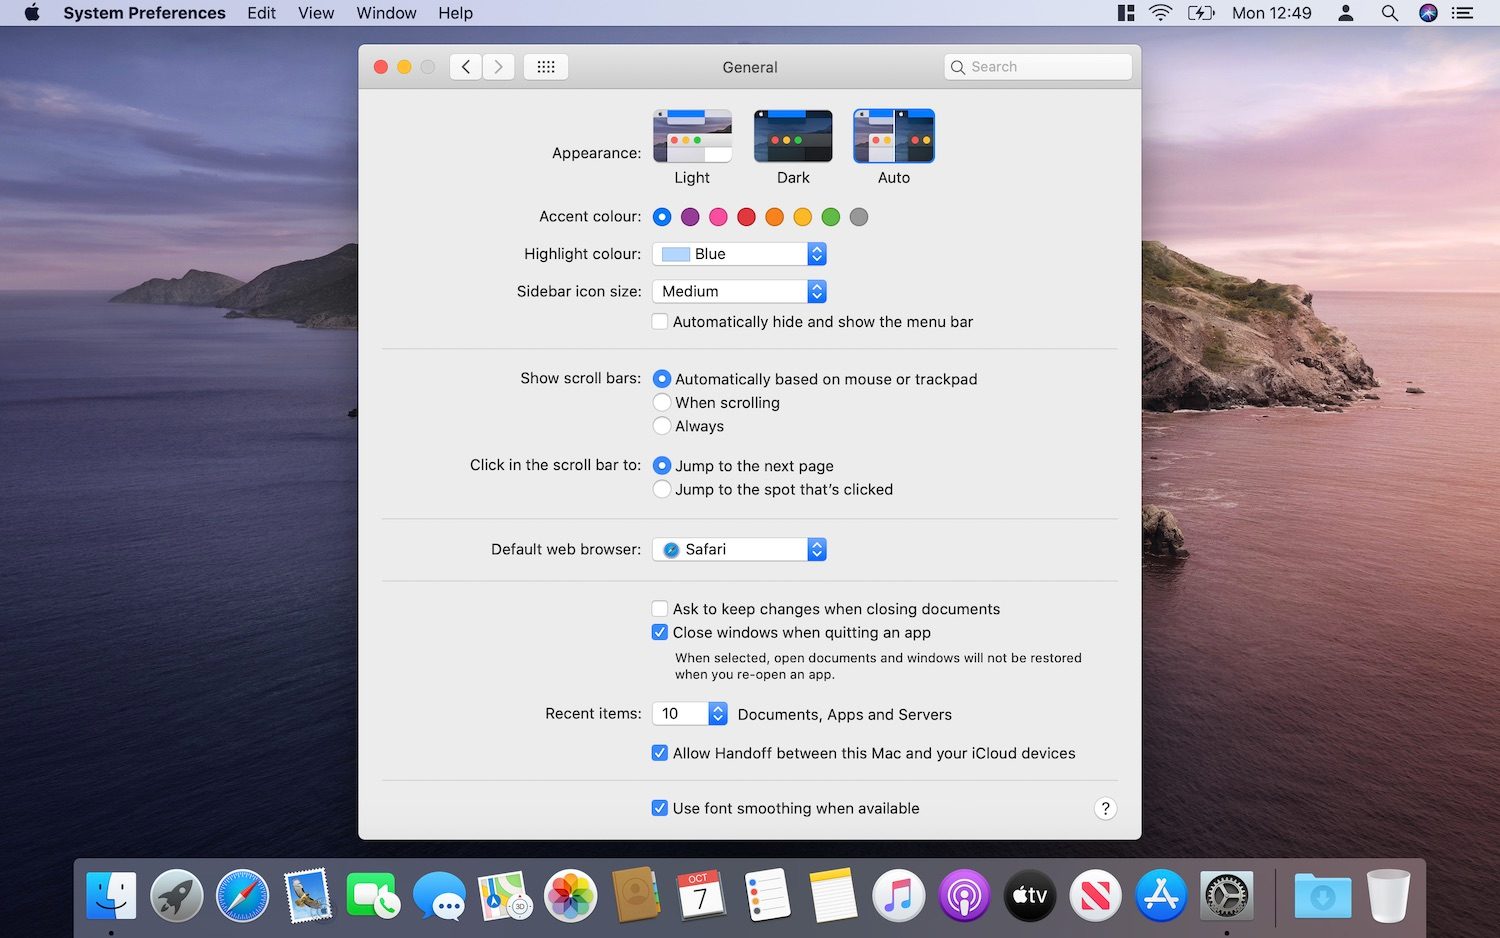The image size is (1500, 938).
Task: Open Photos from the Dock
Action: coord(570,895)
